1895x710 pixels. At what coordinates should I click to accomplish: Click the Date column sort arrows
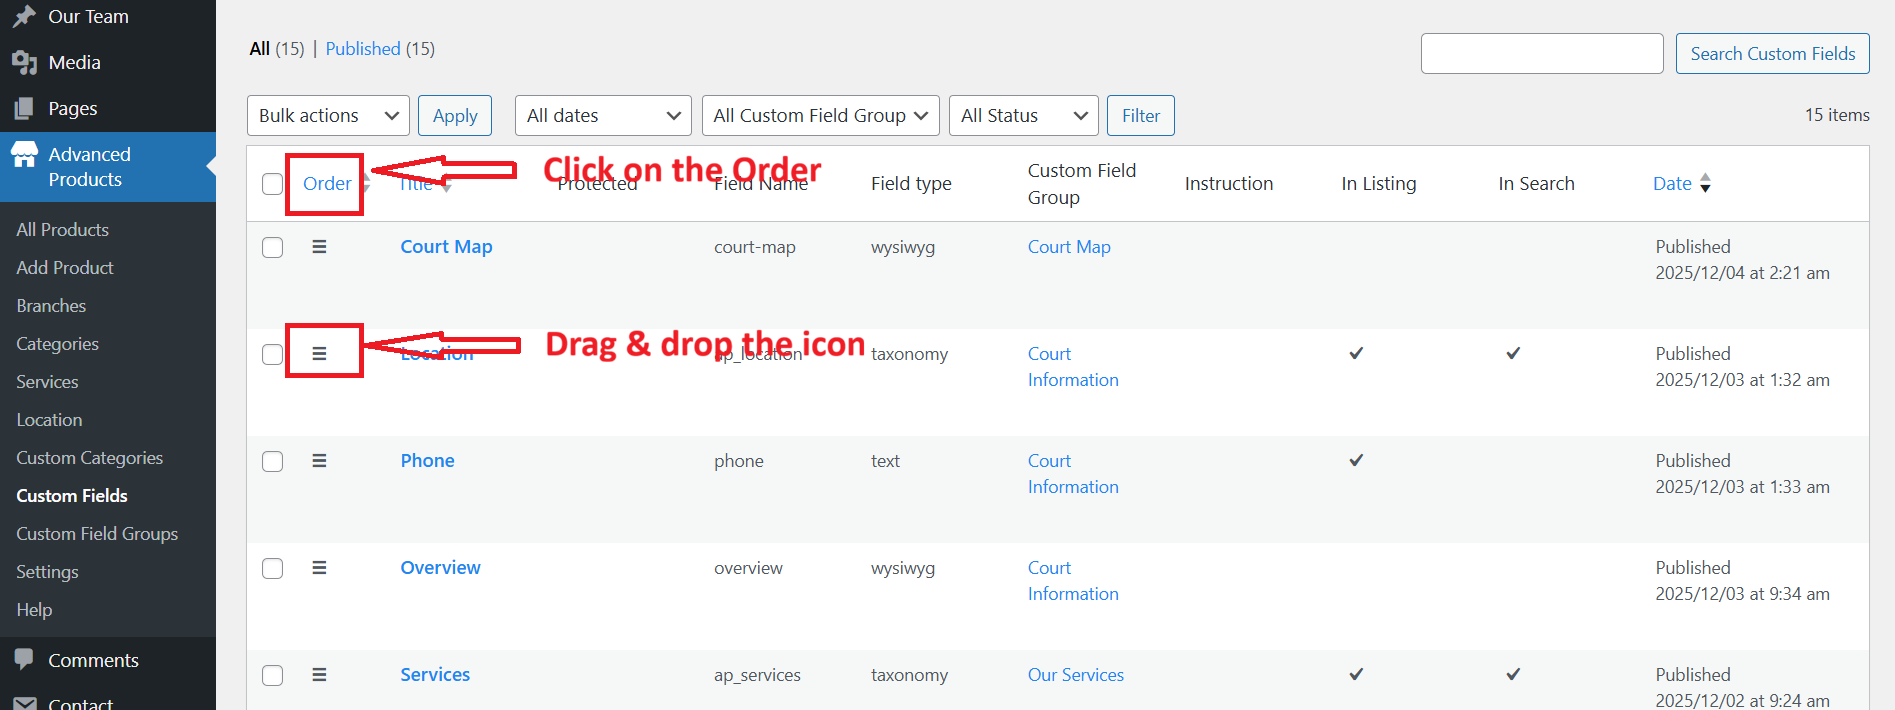pos(1706,183)
